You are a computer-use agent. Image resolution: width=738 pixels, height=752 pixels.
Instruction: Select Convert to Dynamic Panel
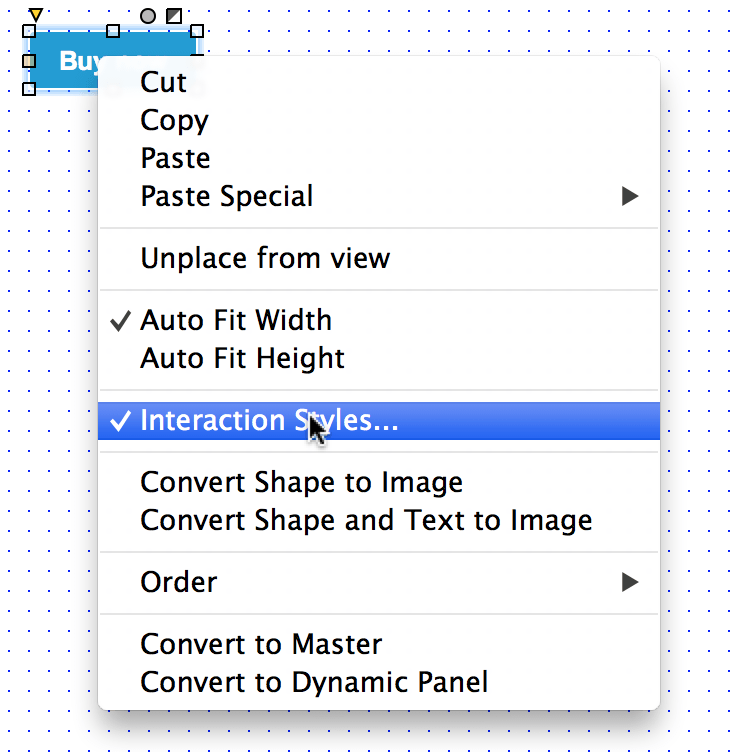point(314,682)
